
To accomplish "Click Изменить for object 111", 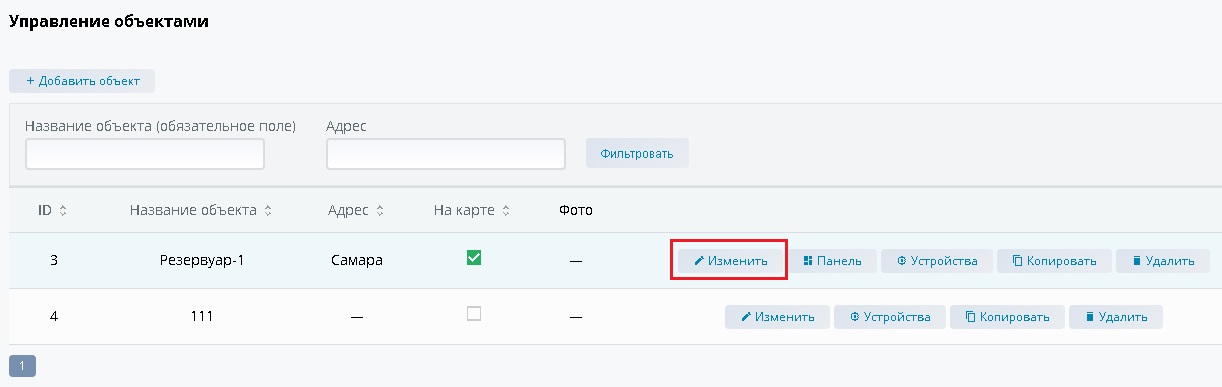I will tap(777, 317).
